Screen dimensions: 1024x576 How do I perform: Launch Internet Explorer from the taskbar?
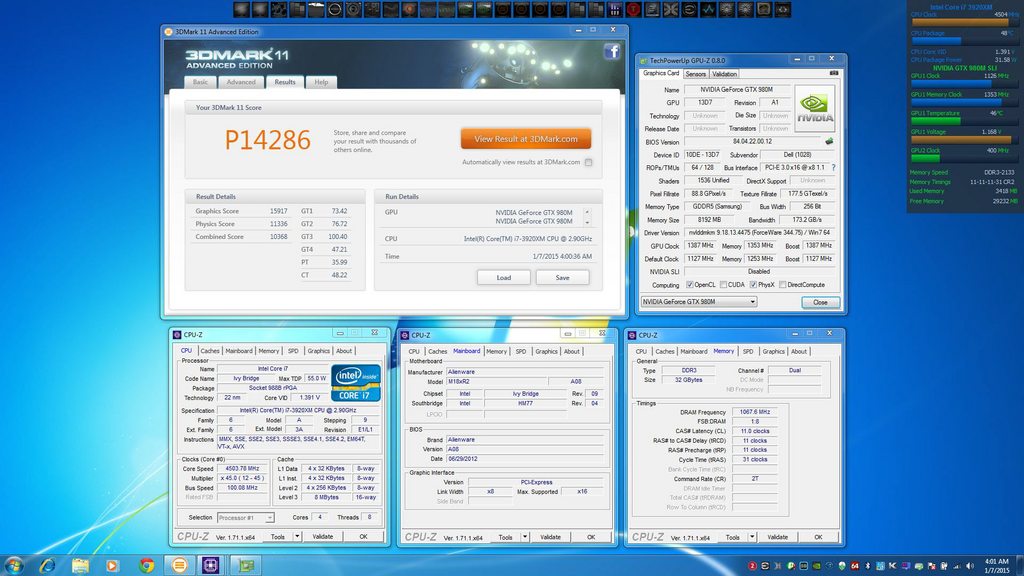[x=47, y=565]
